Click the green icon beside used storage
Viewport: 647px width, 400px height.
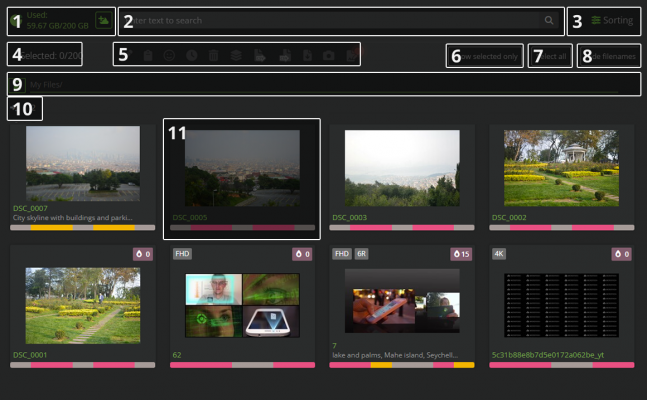pyautogui.click(x=103, y=20)
